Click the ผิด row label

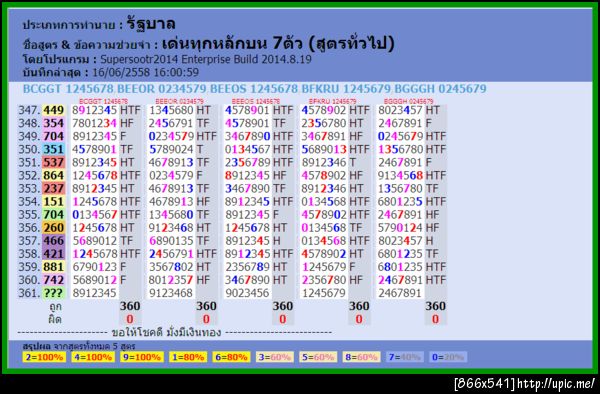click(55, 319)
